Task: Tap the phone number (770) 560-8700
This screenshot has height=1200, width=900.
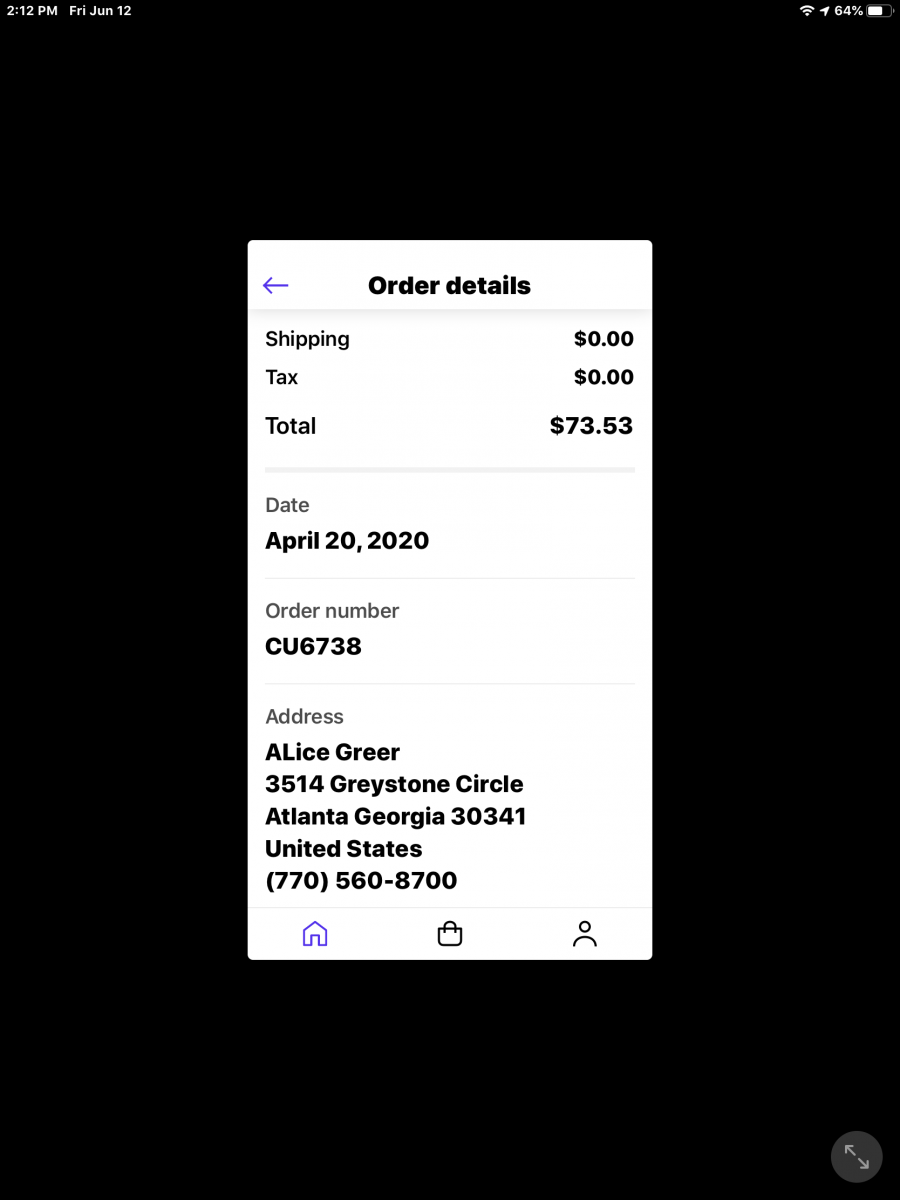Action: click(x=361, y=881)
